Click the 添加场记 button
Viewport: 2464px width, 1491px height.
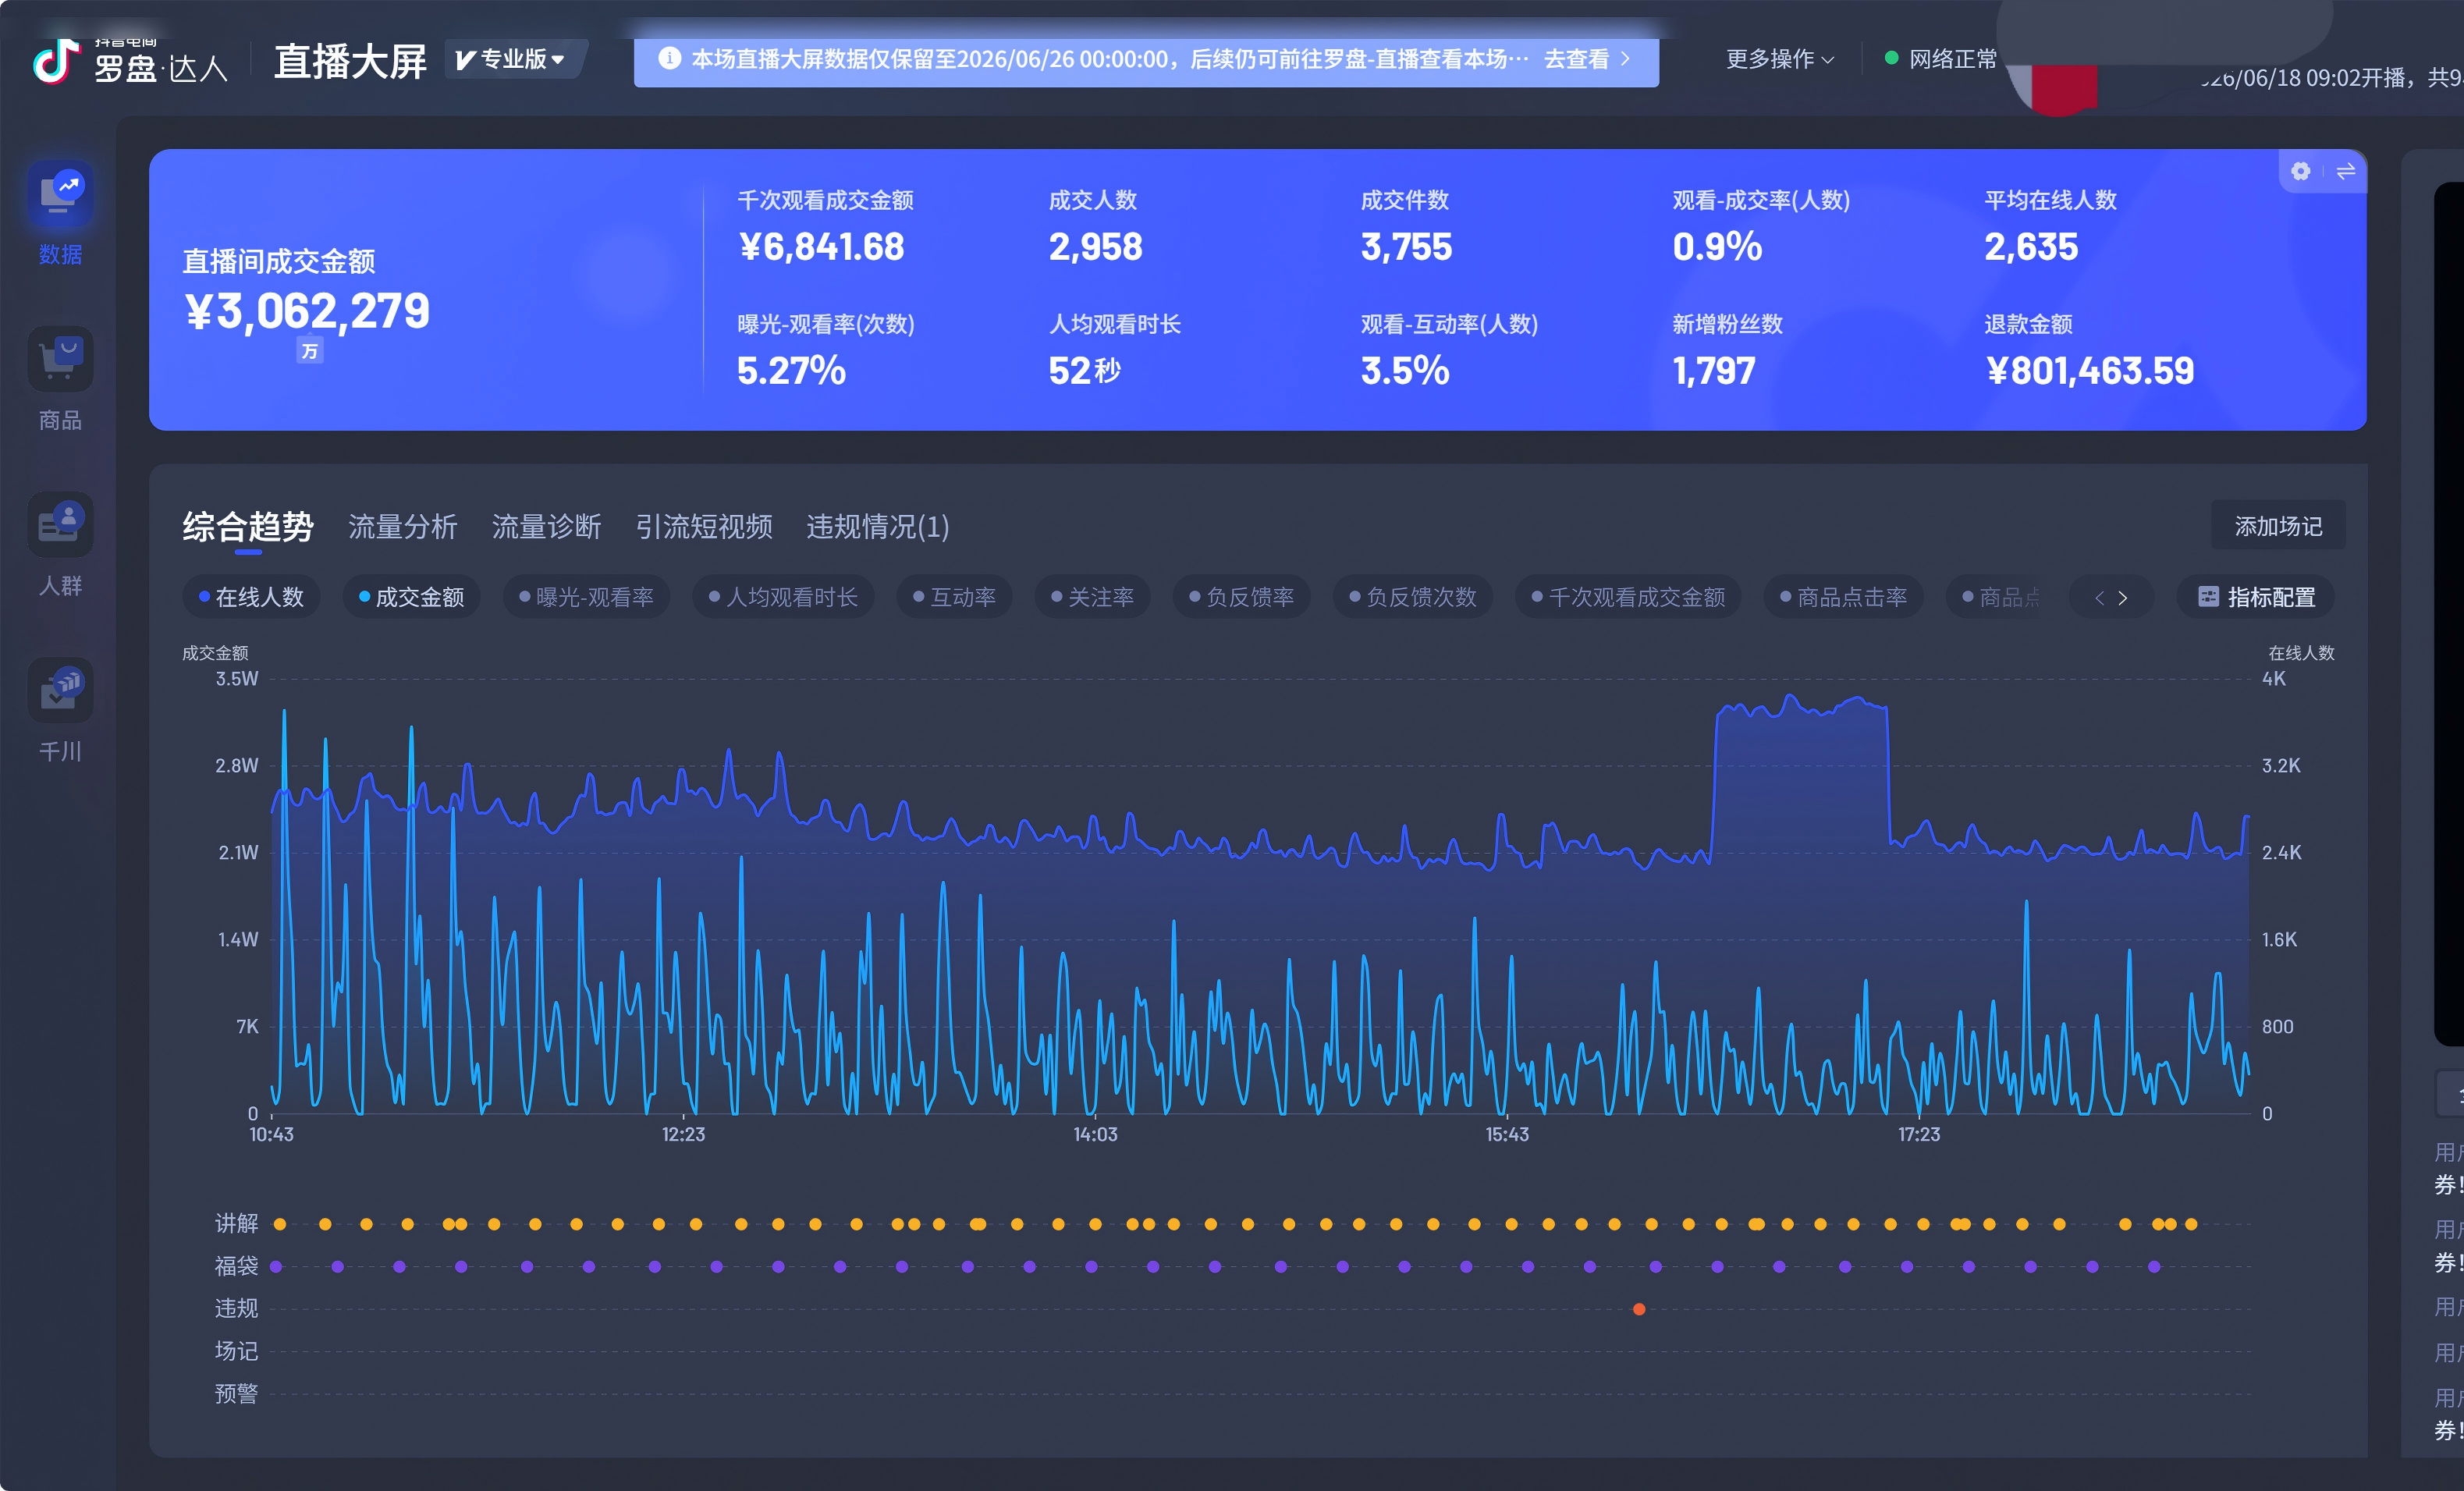click(x=2278, y=526)
